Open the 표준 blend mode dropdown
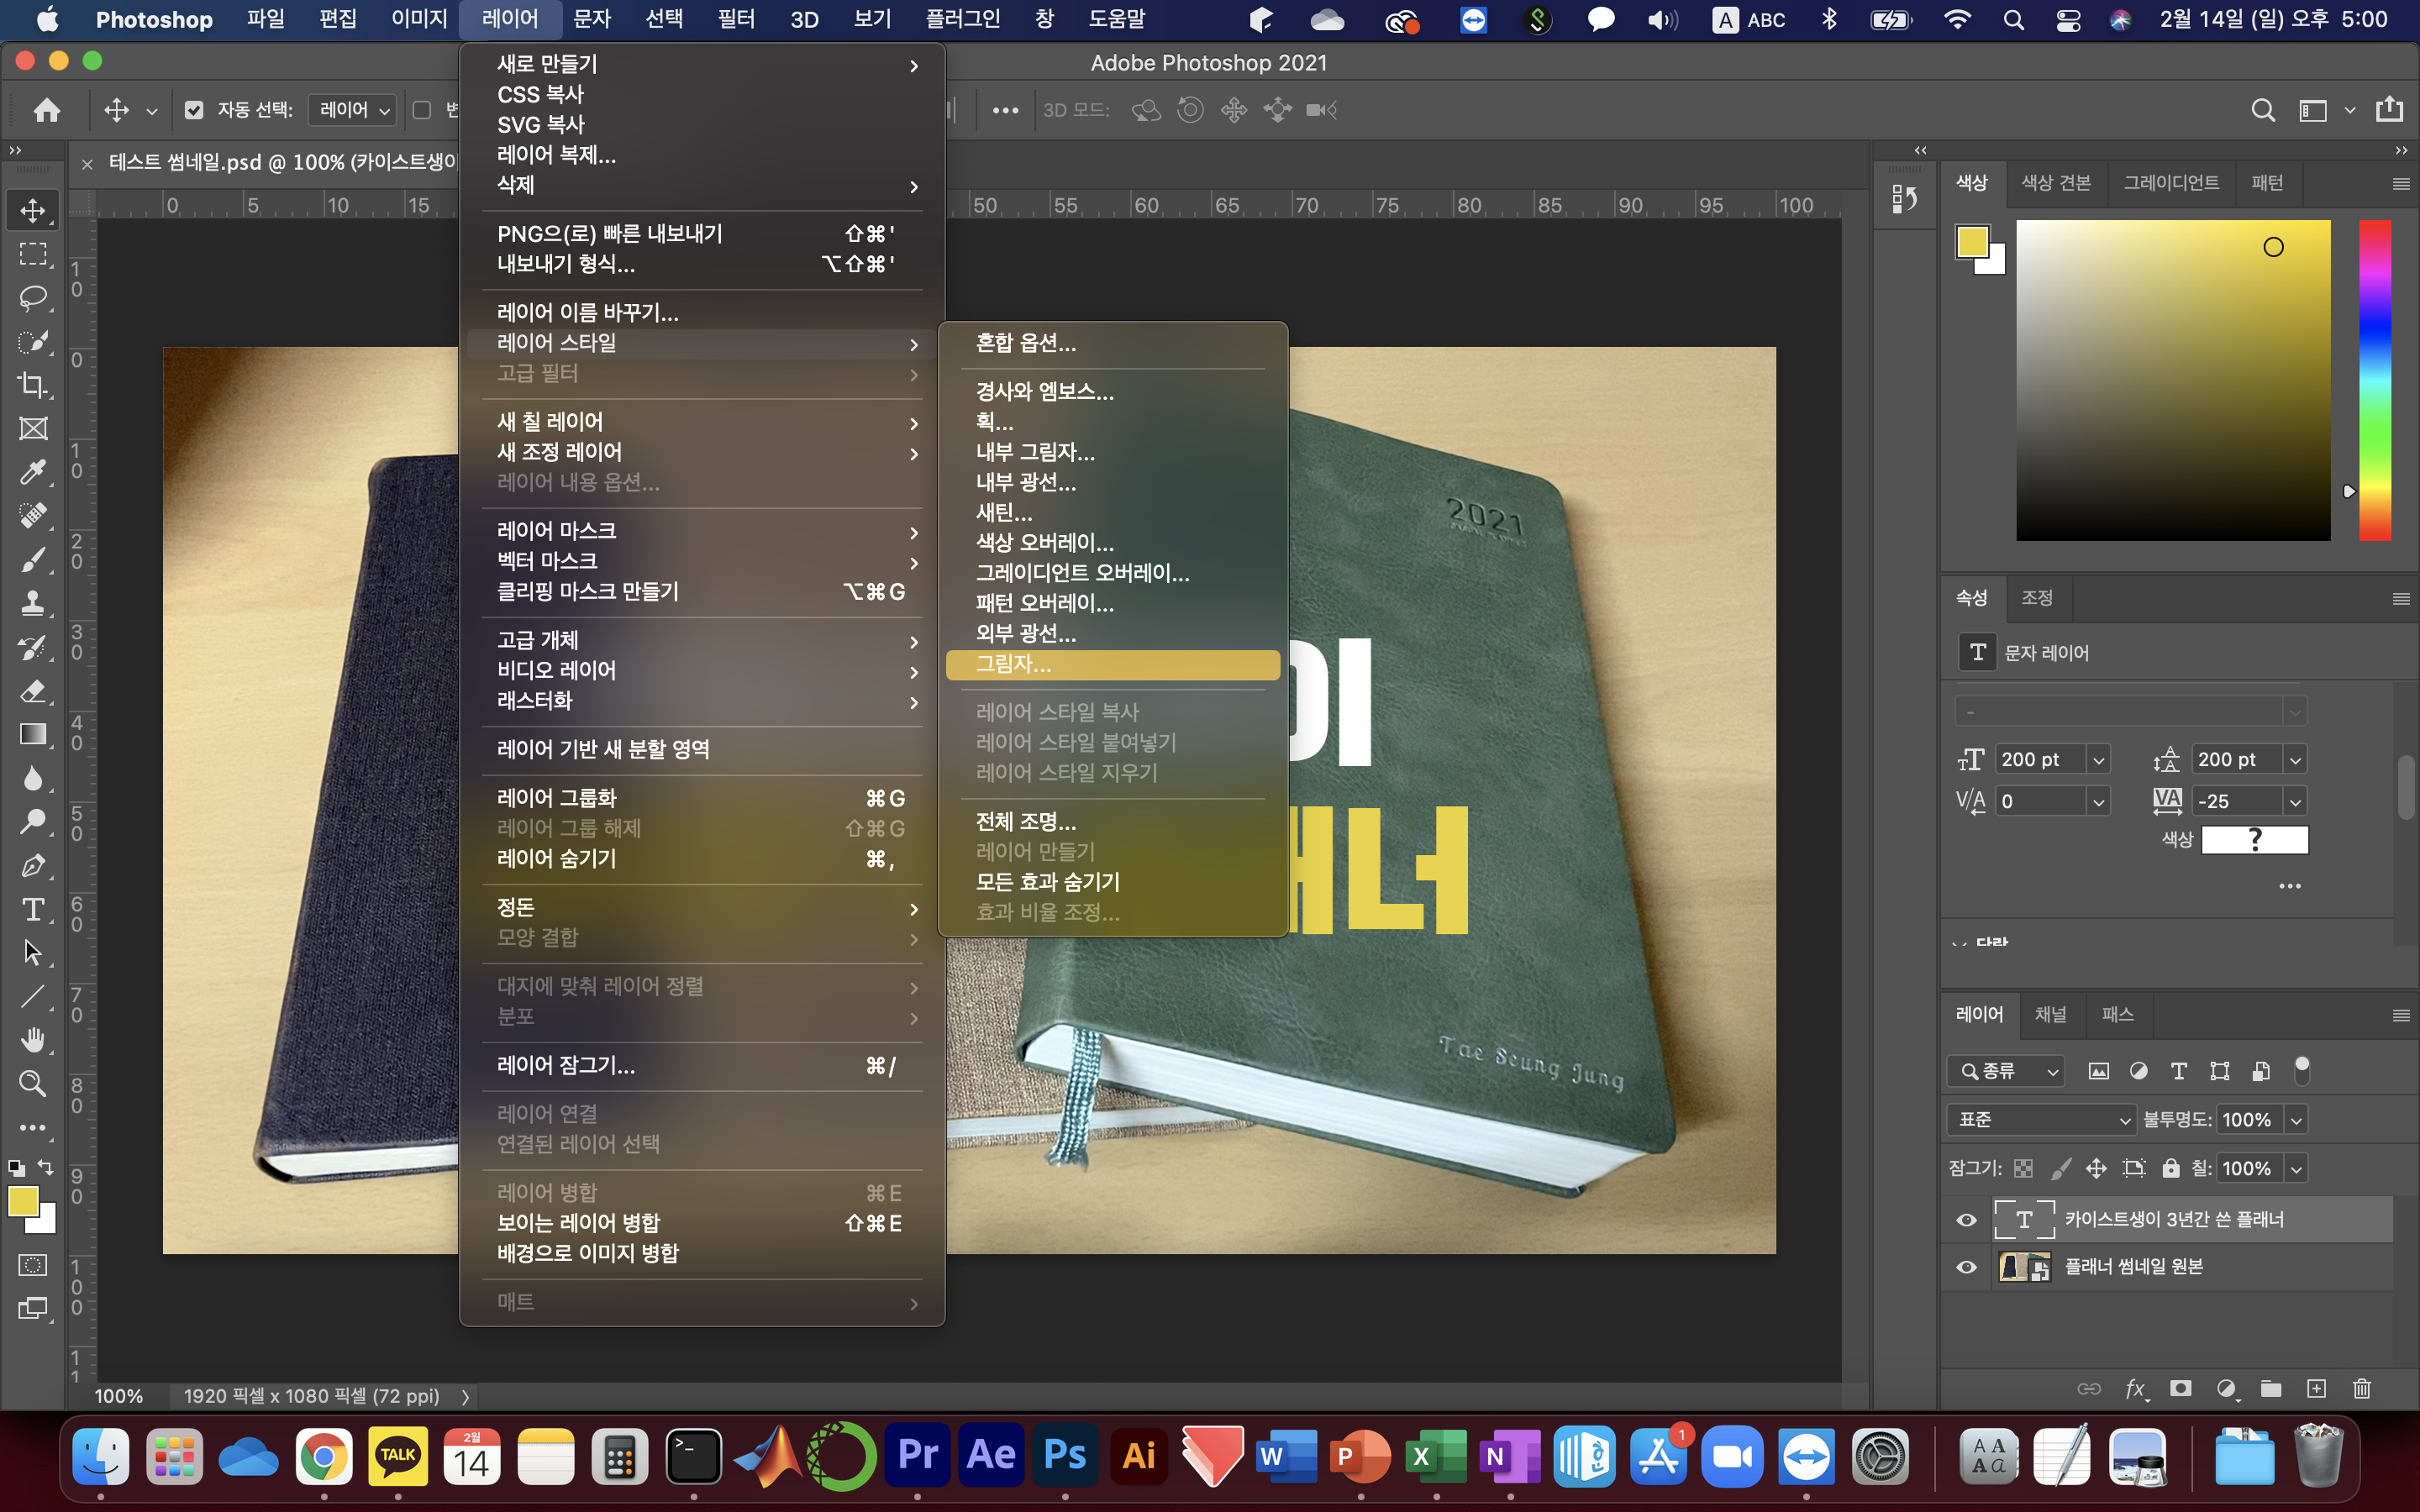Viewport: 2420px width, 1512px height. 2041,1120
